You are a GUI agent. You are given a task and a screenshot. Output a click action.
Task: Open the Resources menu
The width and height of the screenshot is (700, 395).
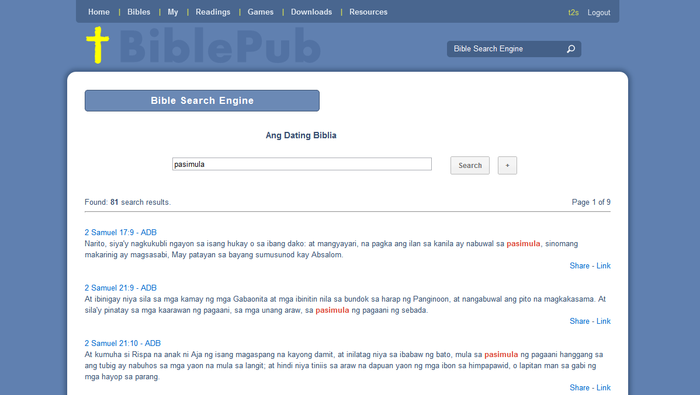(x=368, y=12)
